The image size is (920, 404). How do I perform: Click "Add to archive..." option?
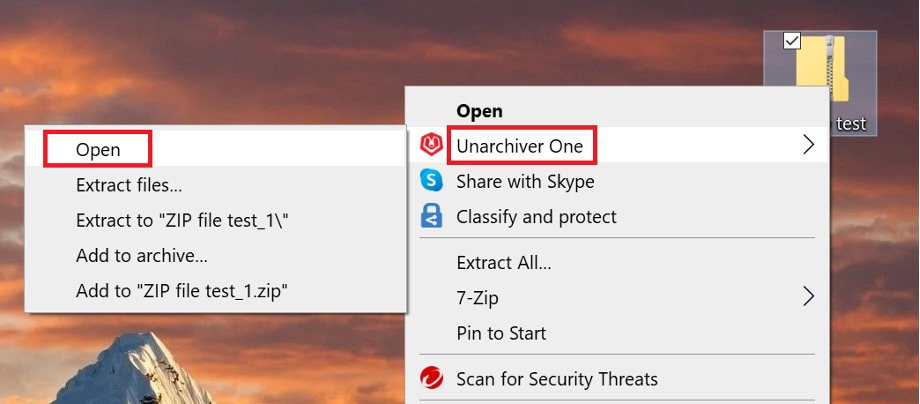pyautogui.click(x=142, y=255)
